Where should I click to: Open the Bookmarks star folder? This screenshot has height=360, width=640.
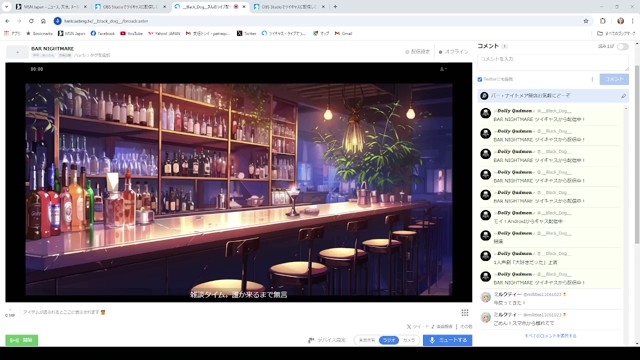click(x=40, y=33)
